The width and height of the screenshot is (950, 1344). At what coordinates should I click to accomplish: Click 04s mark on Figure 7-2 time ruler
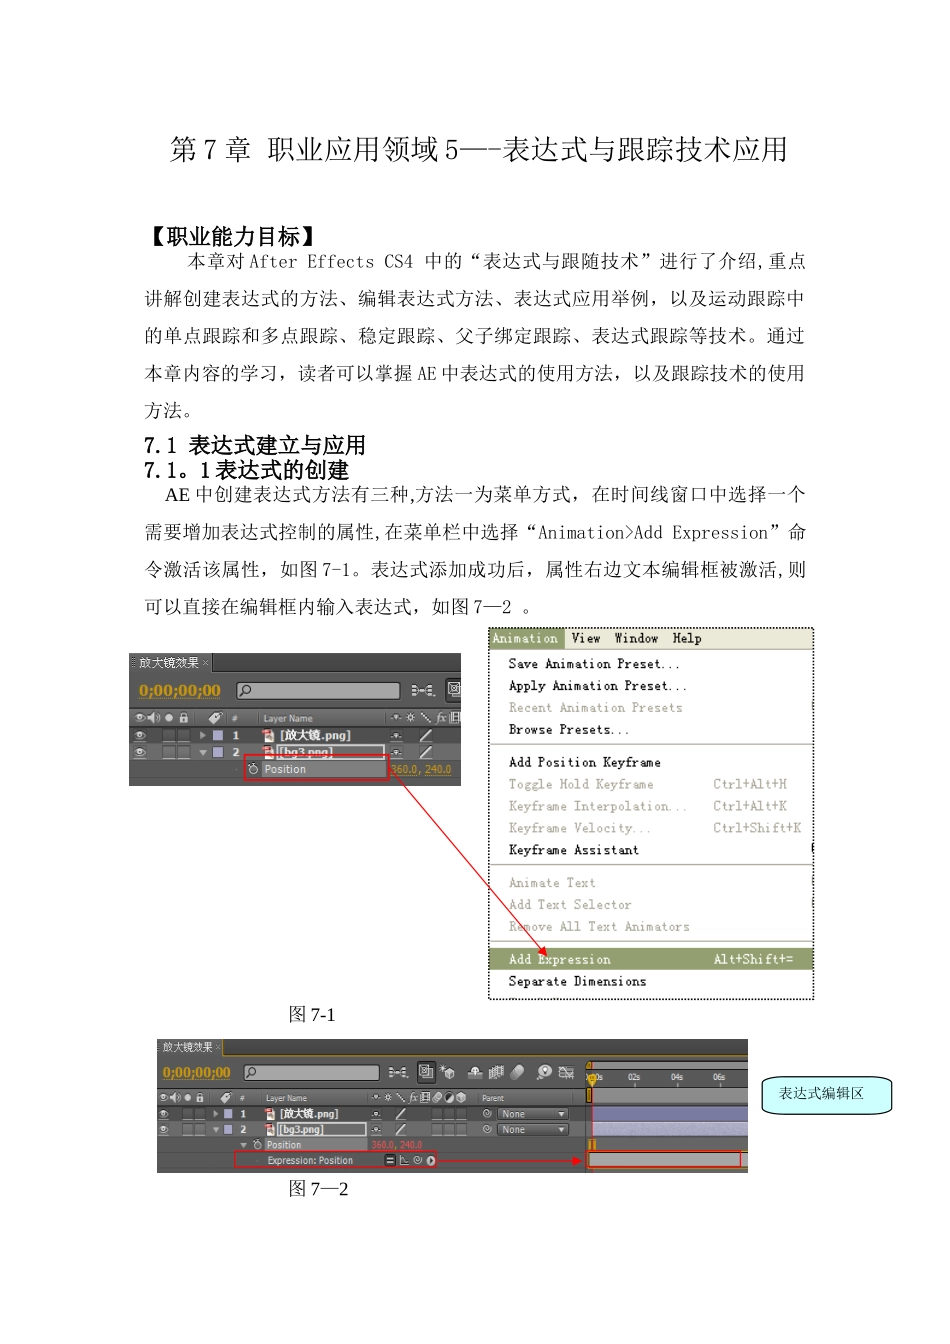point(677,1077)
